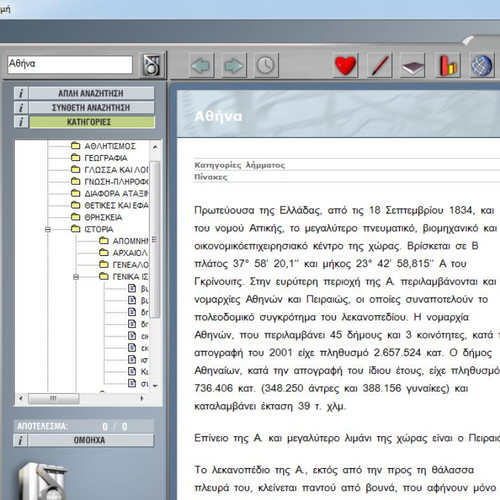Image resolution: width=500 pixels, height=500 pixels.
Task: Open notes with the red pencil icon
Action: click(379, 65)
